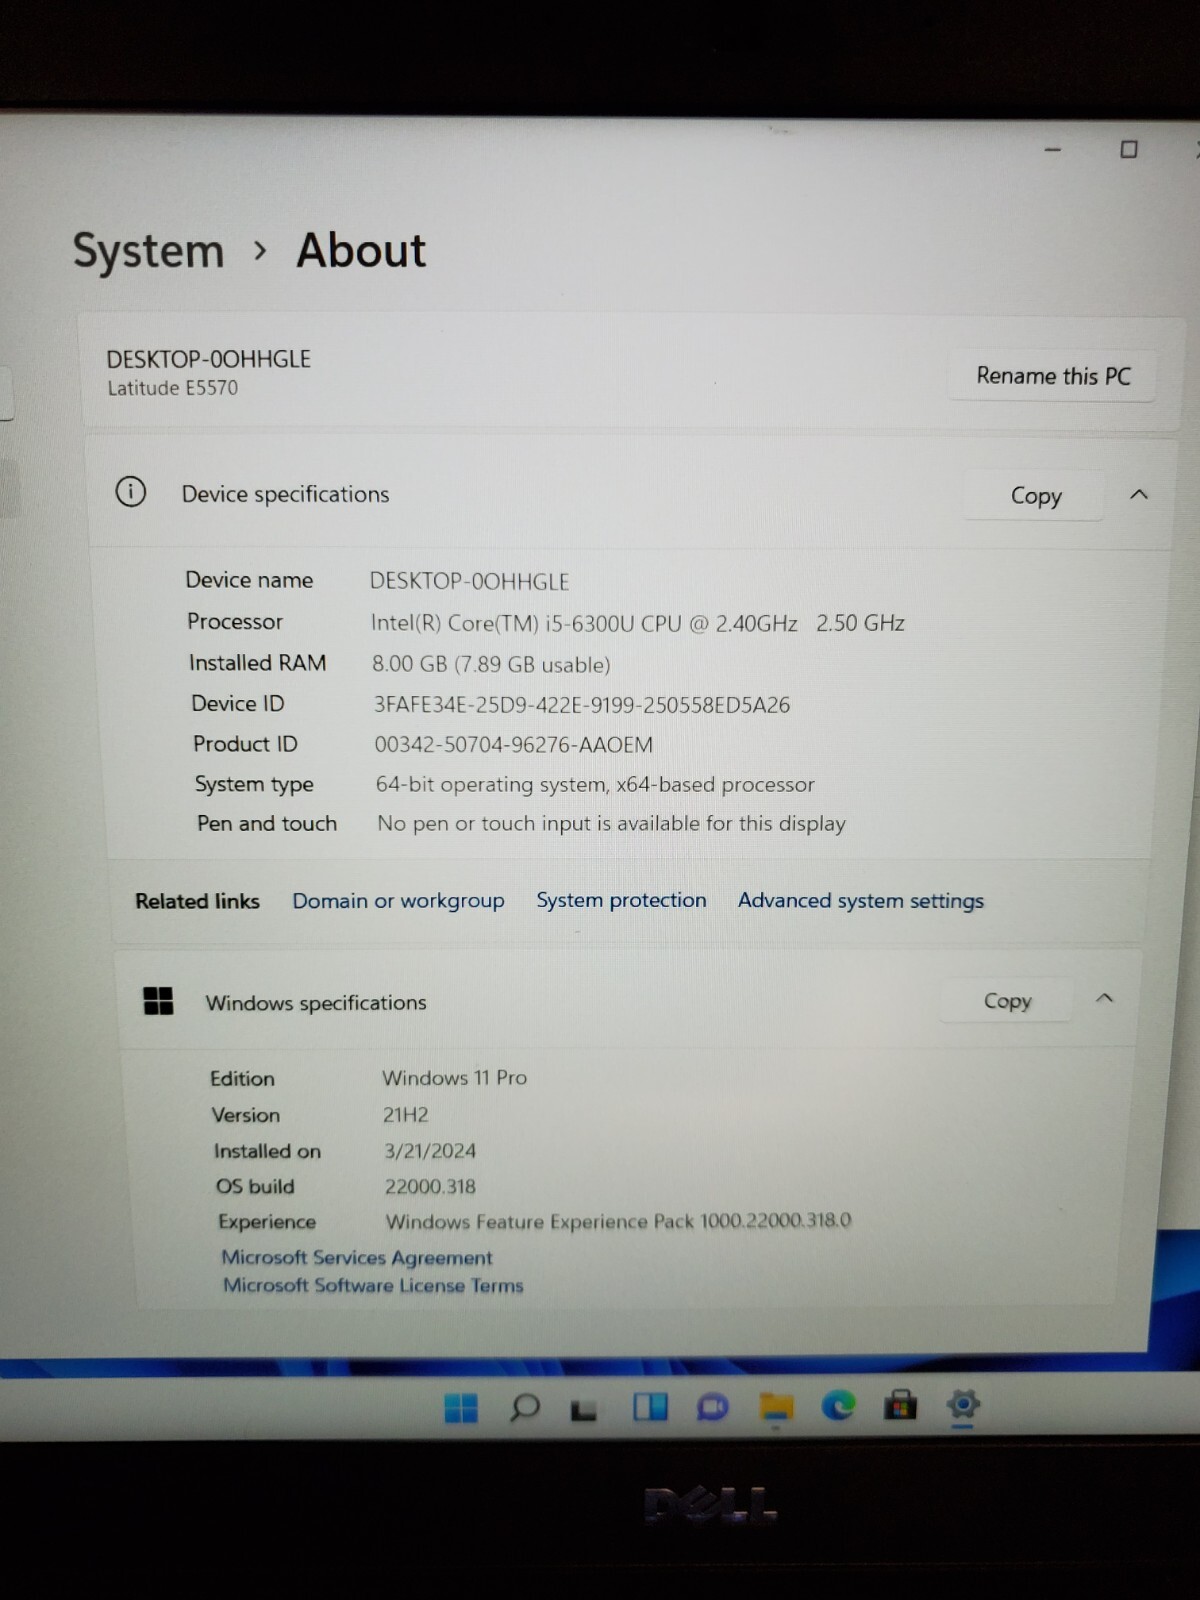Select Product ID 00342-50704-96276-AAOEM
Image resolution: width=1200 pixels, height=1600 pixels.
click(x=514, y=745)
